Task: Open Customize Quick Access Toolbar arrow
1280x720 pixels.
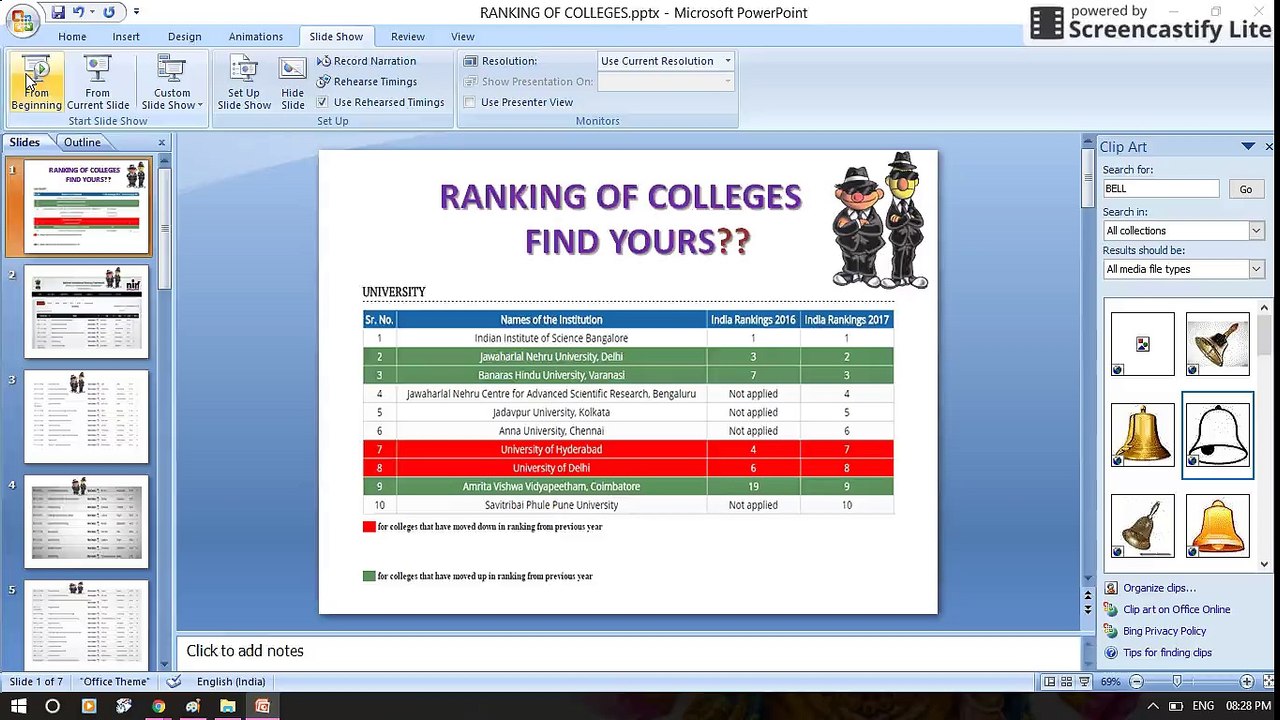Action: click(136, 12)
